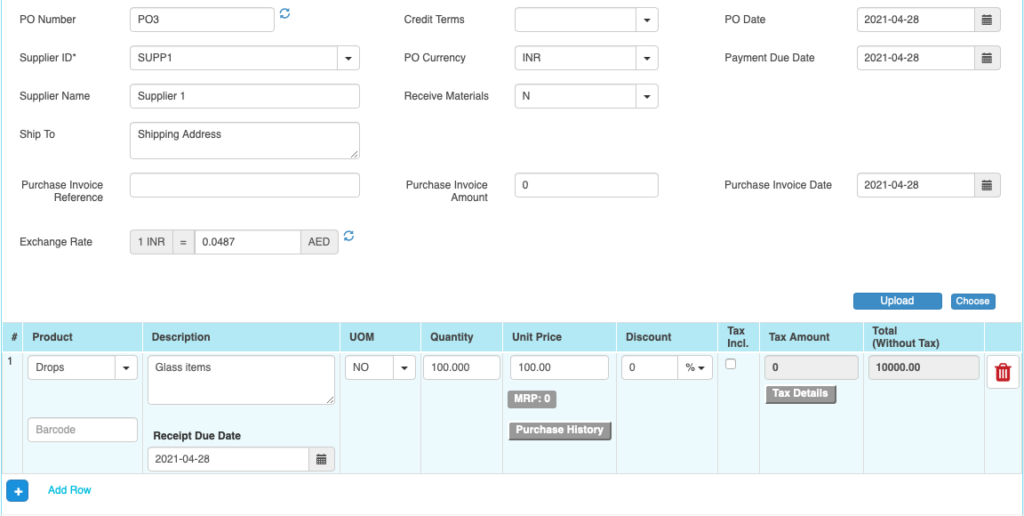
Task: Change discount type percent dropdown
Action: pos(694,368)
